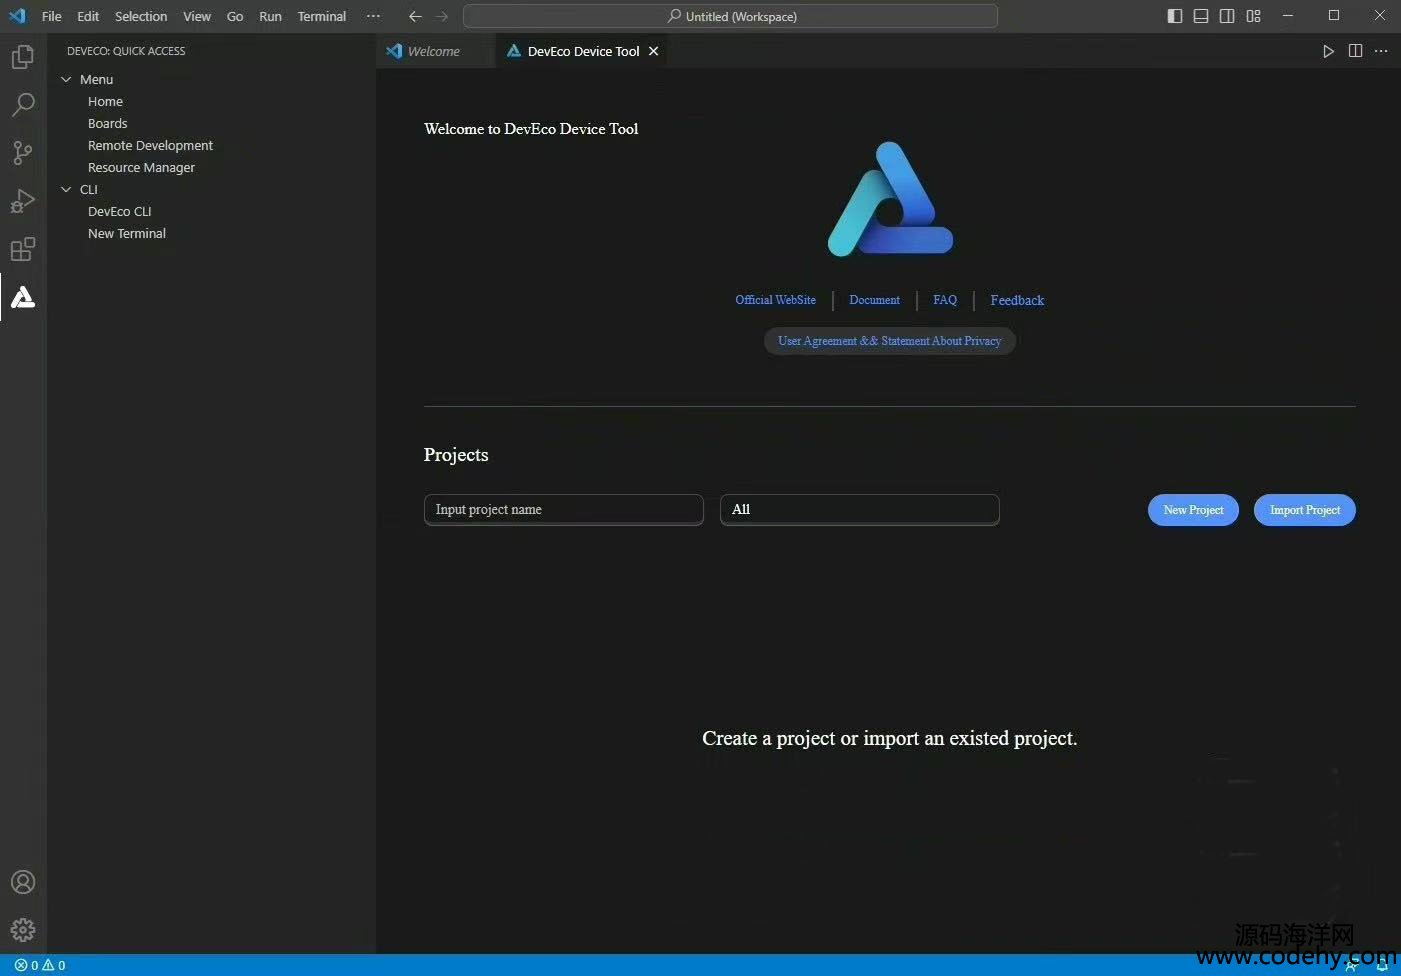Open the Customize Layout icon
This screenshot has width=1401, height=976.
click(1254, 16)
